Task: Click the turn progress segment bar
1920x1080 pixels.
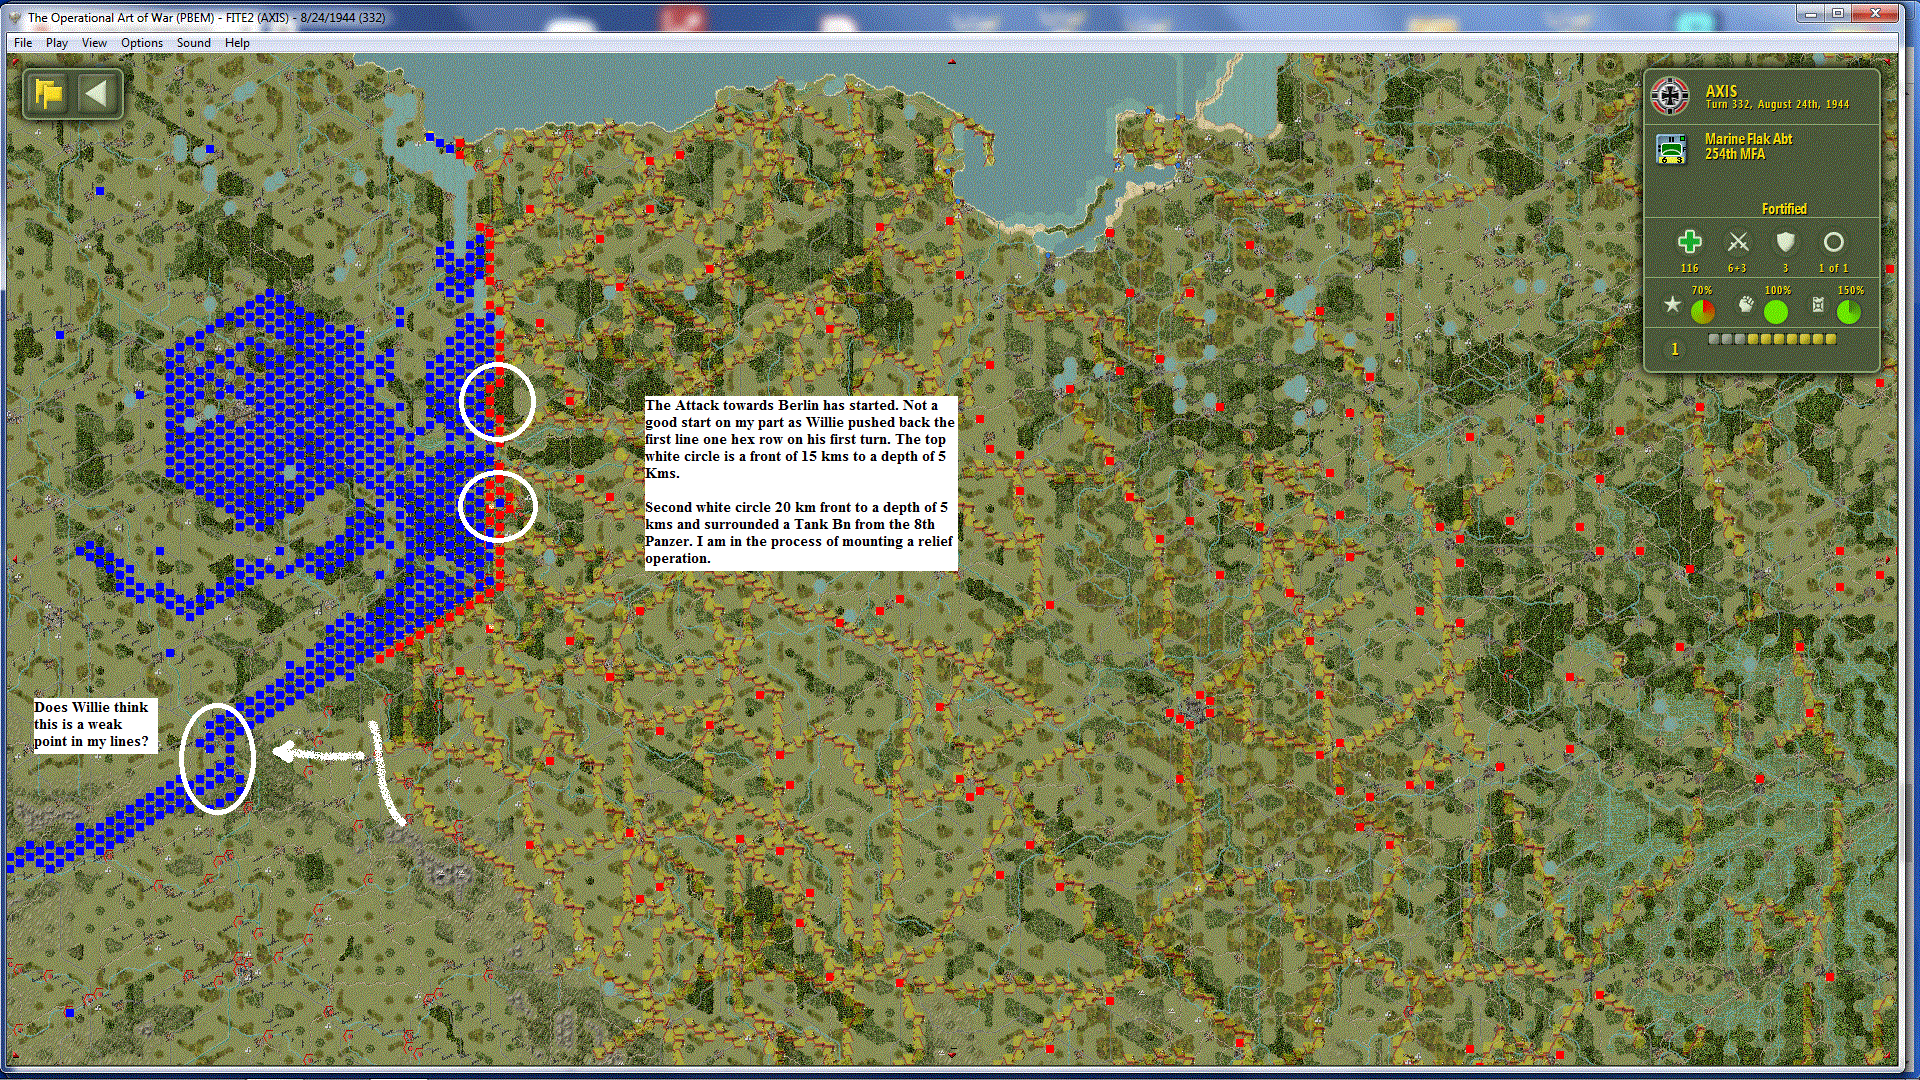Action: pyautogui.click(x=1772, y=339)
